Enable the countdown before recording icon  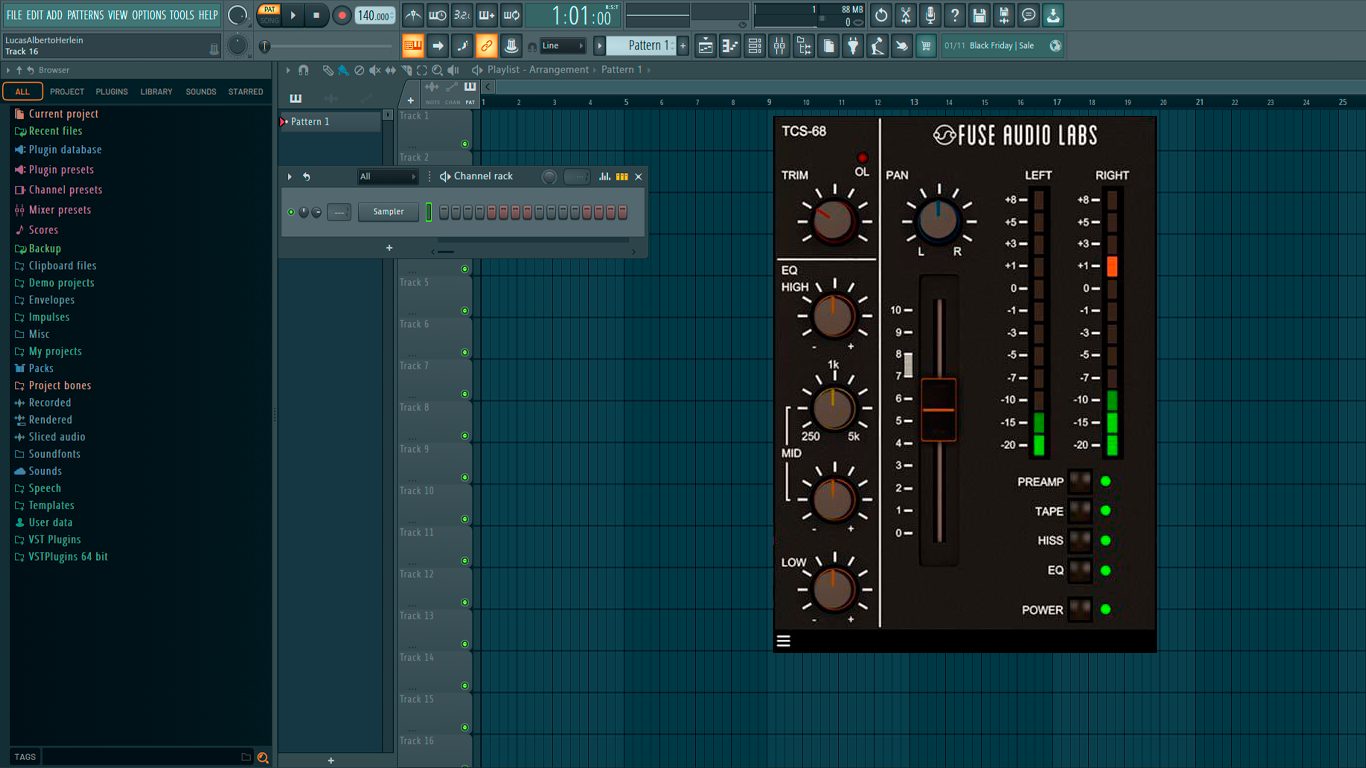[462, 15]
